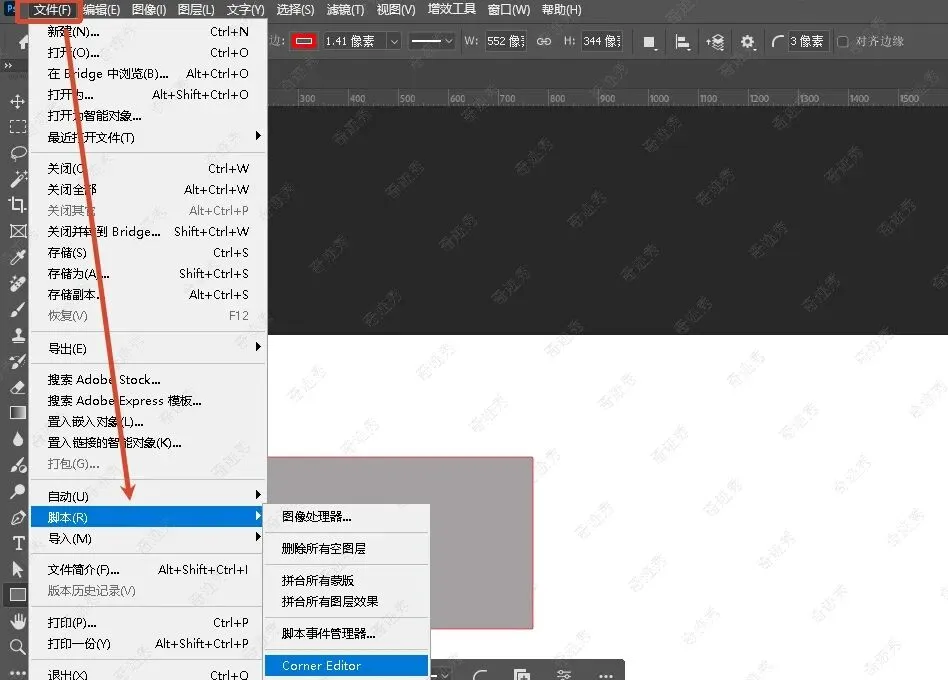Open the 滤镜(T) menu
Image resolution: width=948 pixels, height=680 pixels.
pos(345,10)
